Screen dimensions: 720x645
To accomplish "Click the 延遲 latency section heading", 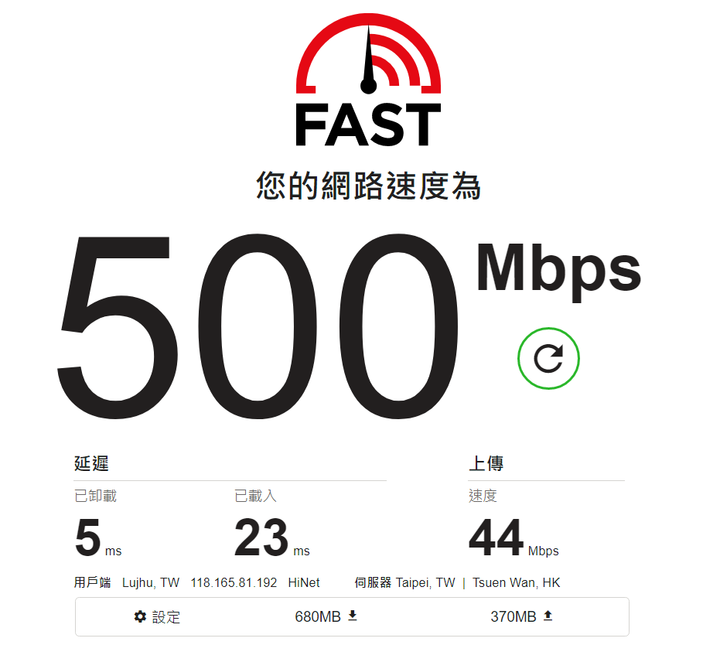I will 91,463.
